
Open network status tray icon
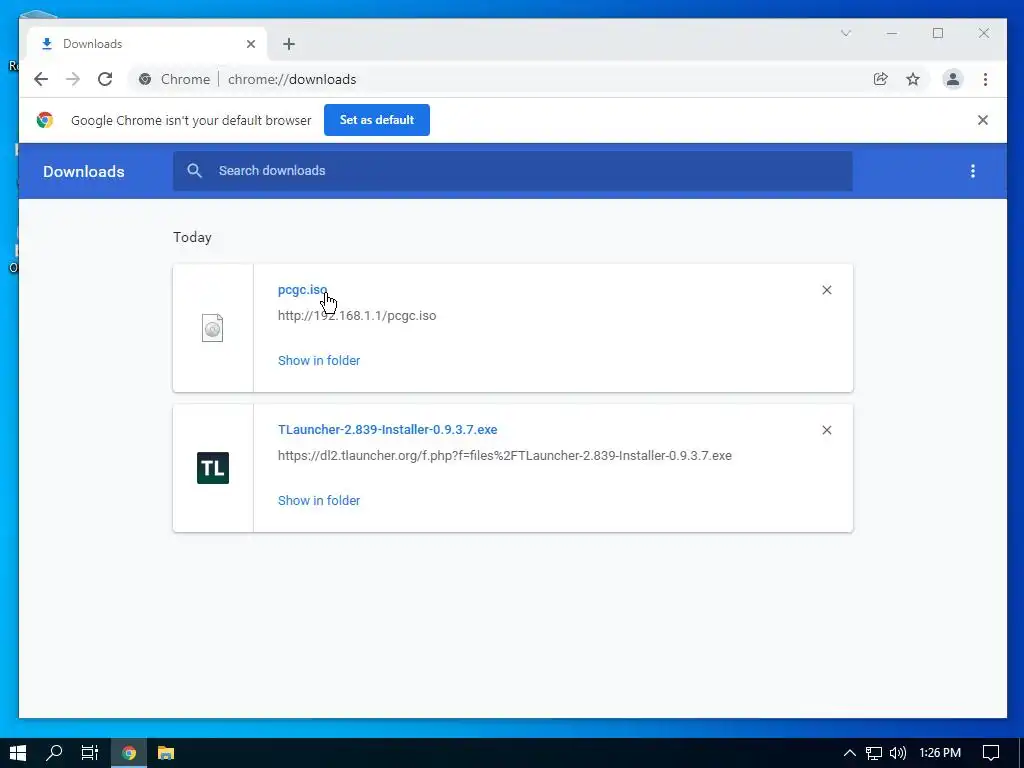pyautogui.click(x=873, y=753)
